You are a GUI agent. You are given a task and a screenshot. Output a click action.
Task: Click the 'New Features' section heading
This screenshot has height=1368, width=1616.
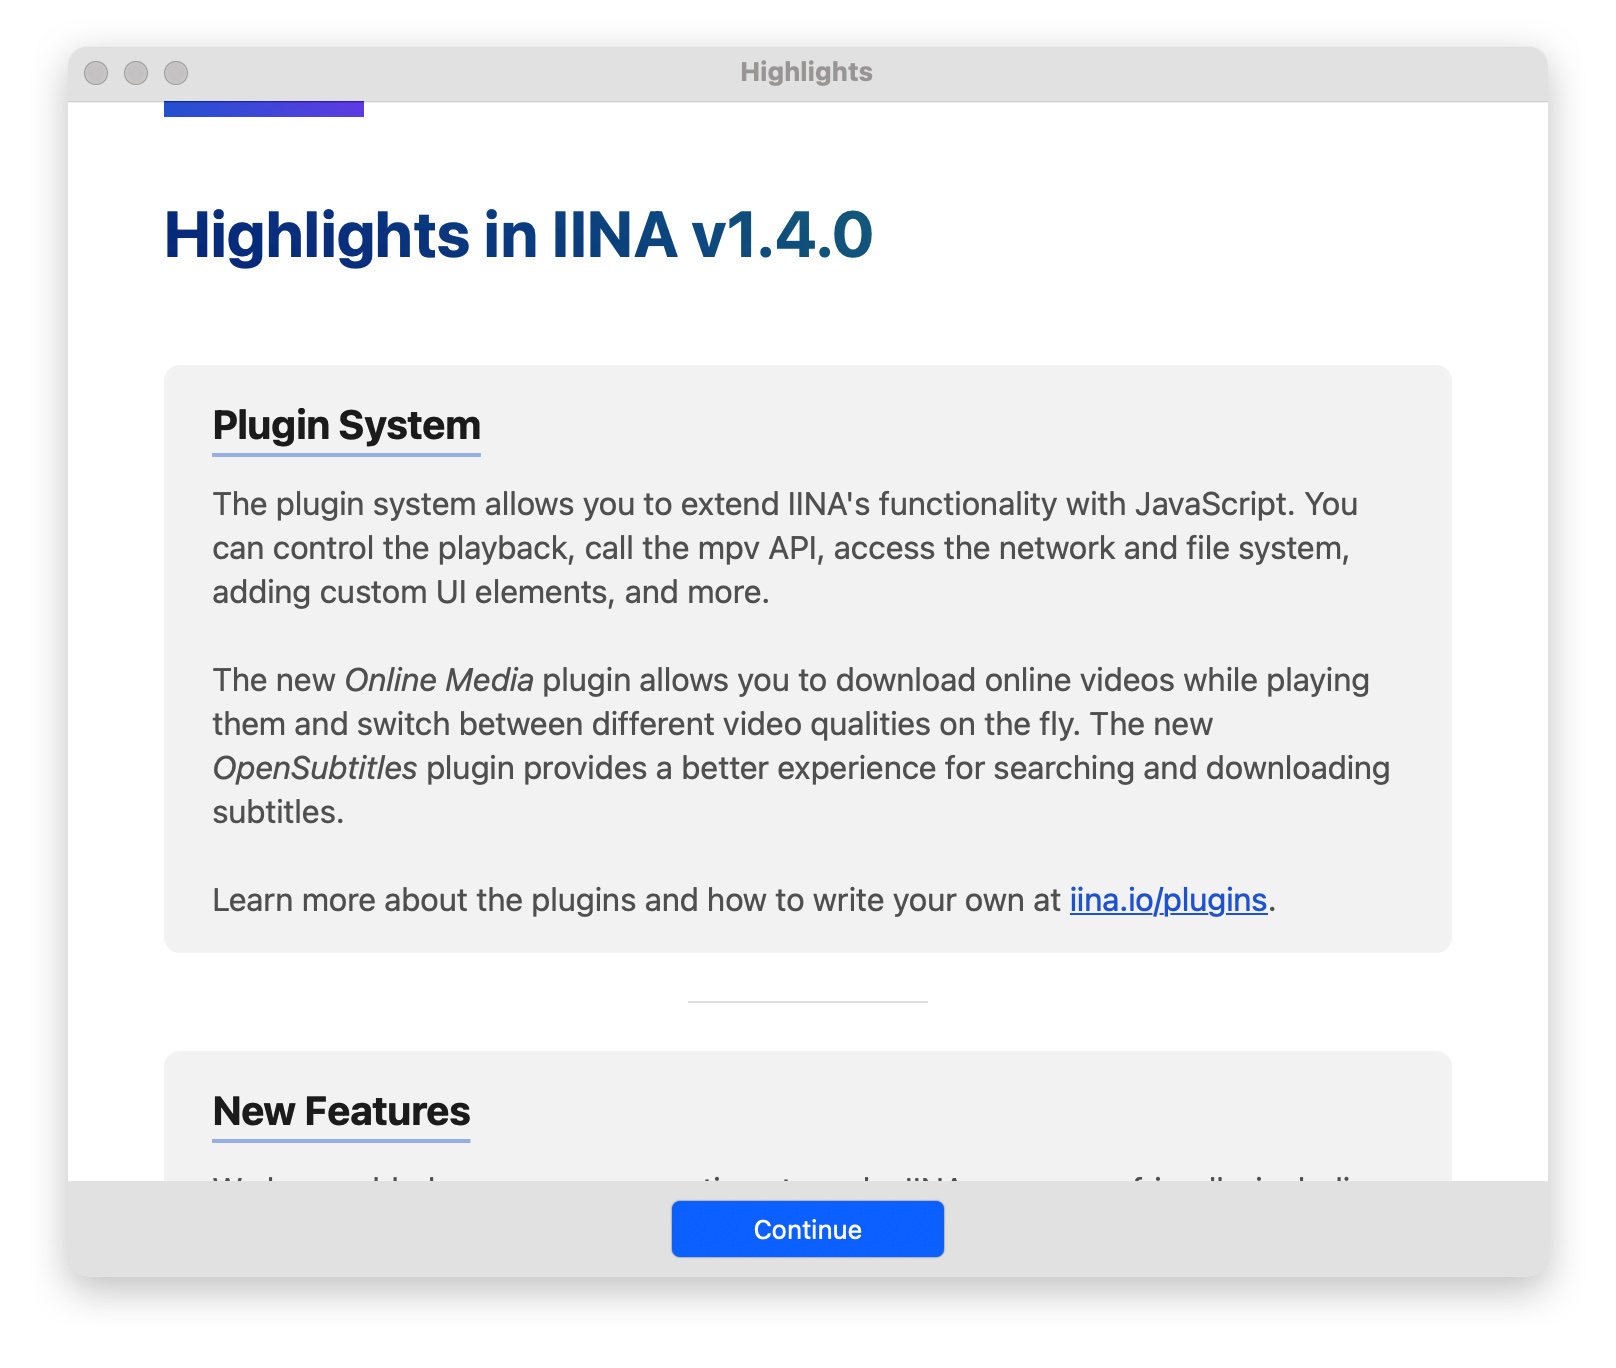pos(341,1112)
